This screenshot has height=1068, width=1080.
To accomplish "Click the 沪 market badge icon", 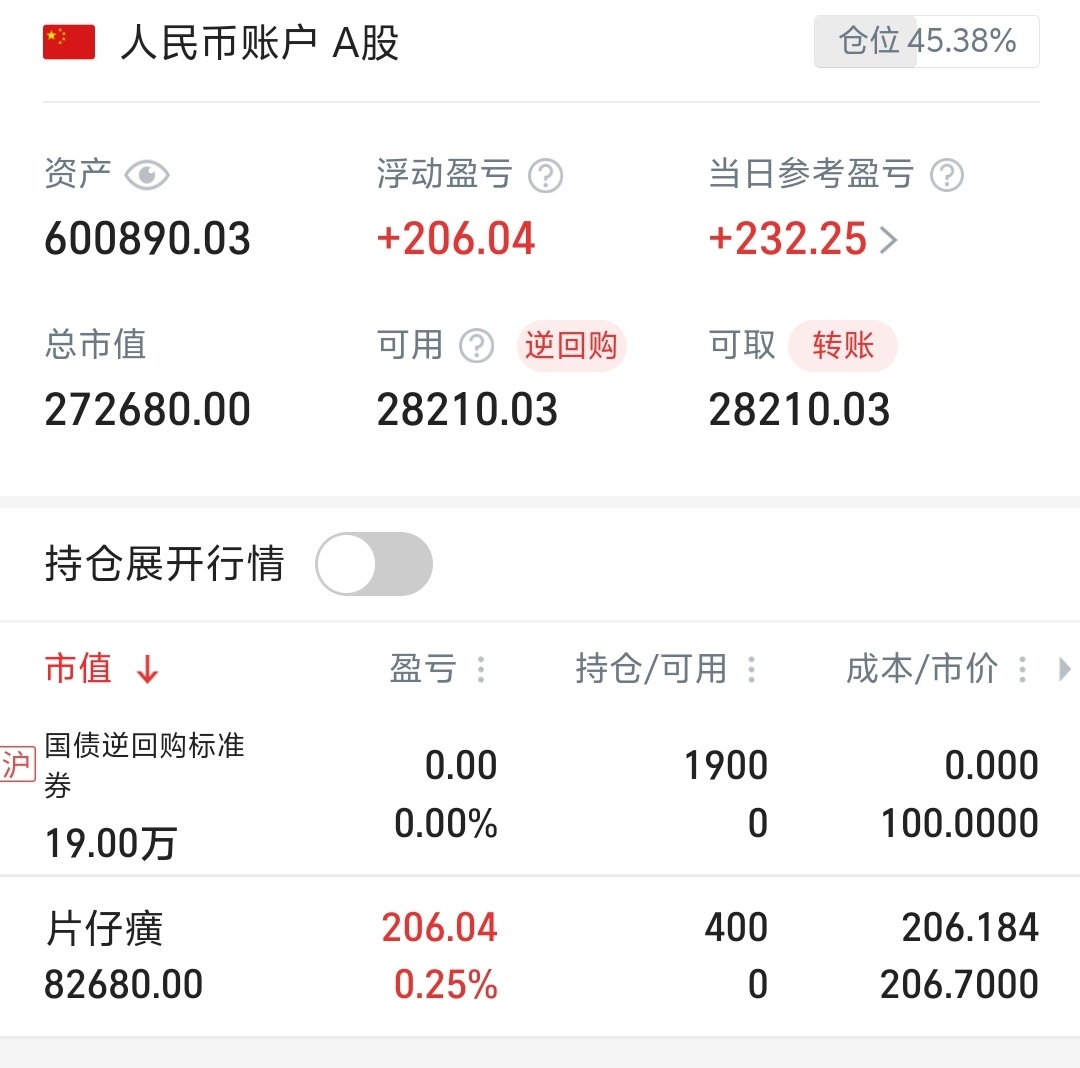I will click(x=17, y=764).
